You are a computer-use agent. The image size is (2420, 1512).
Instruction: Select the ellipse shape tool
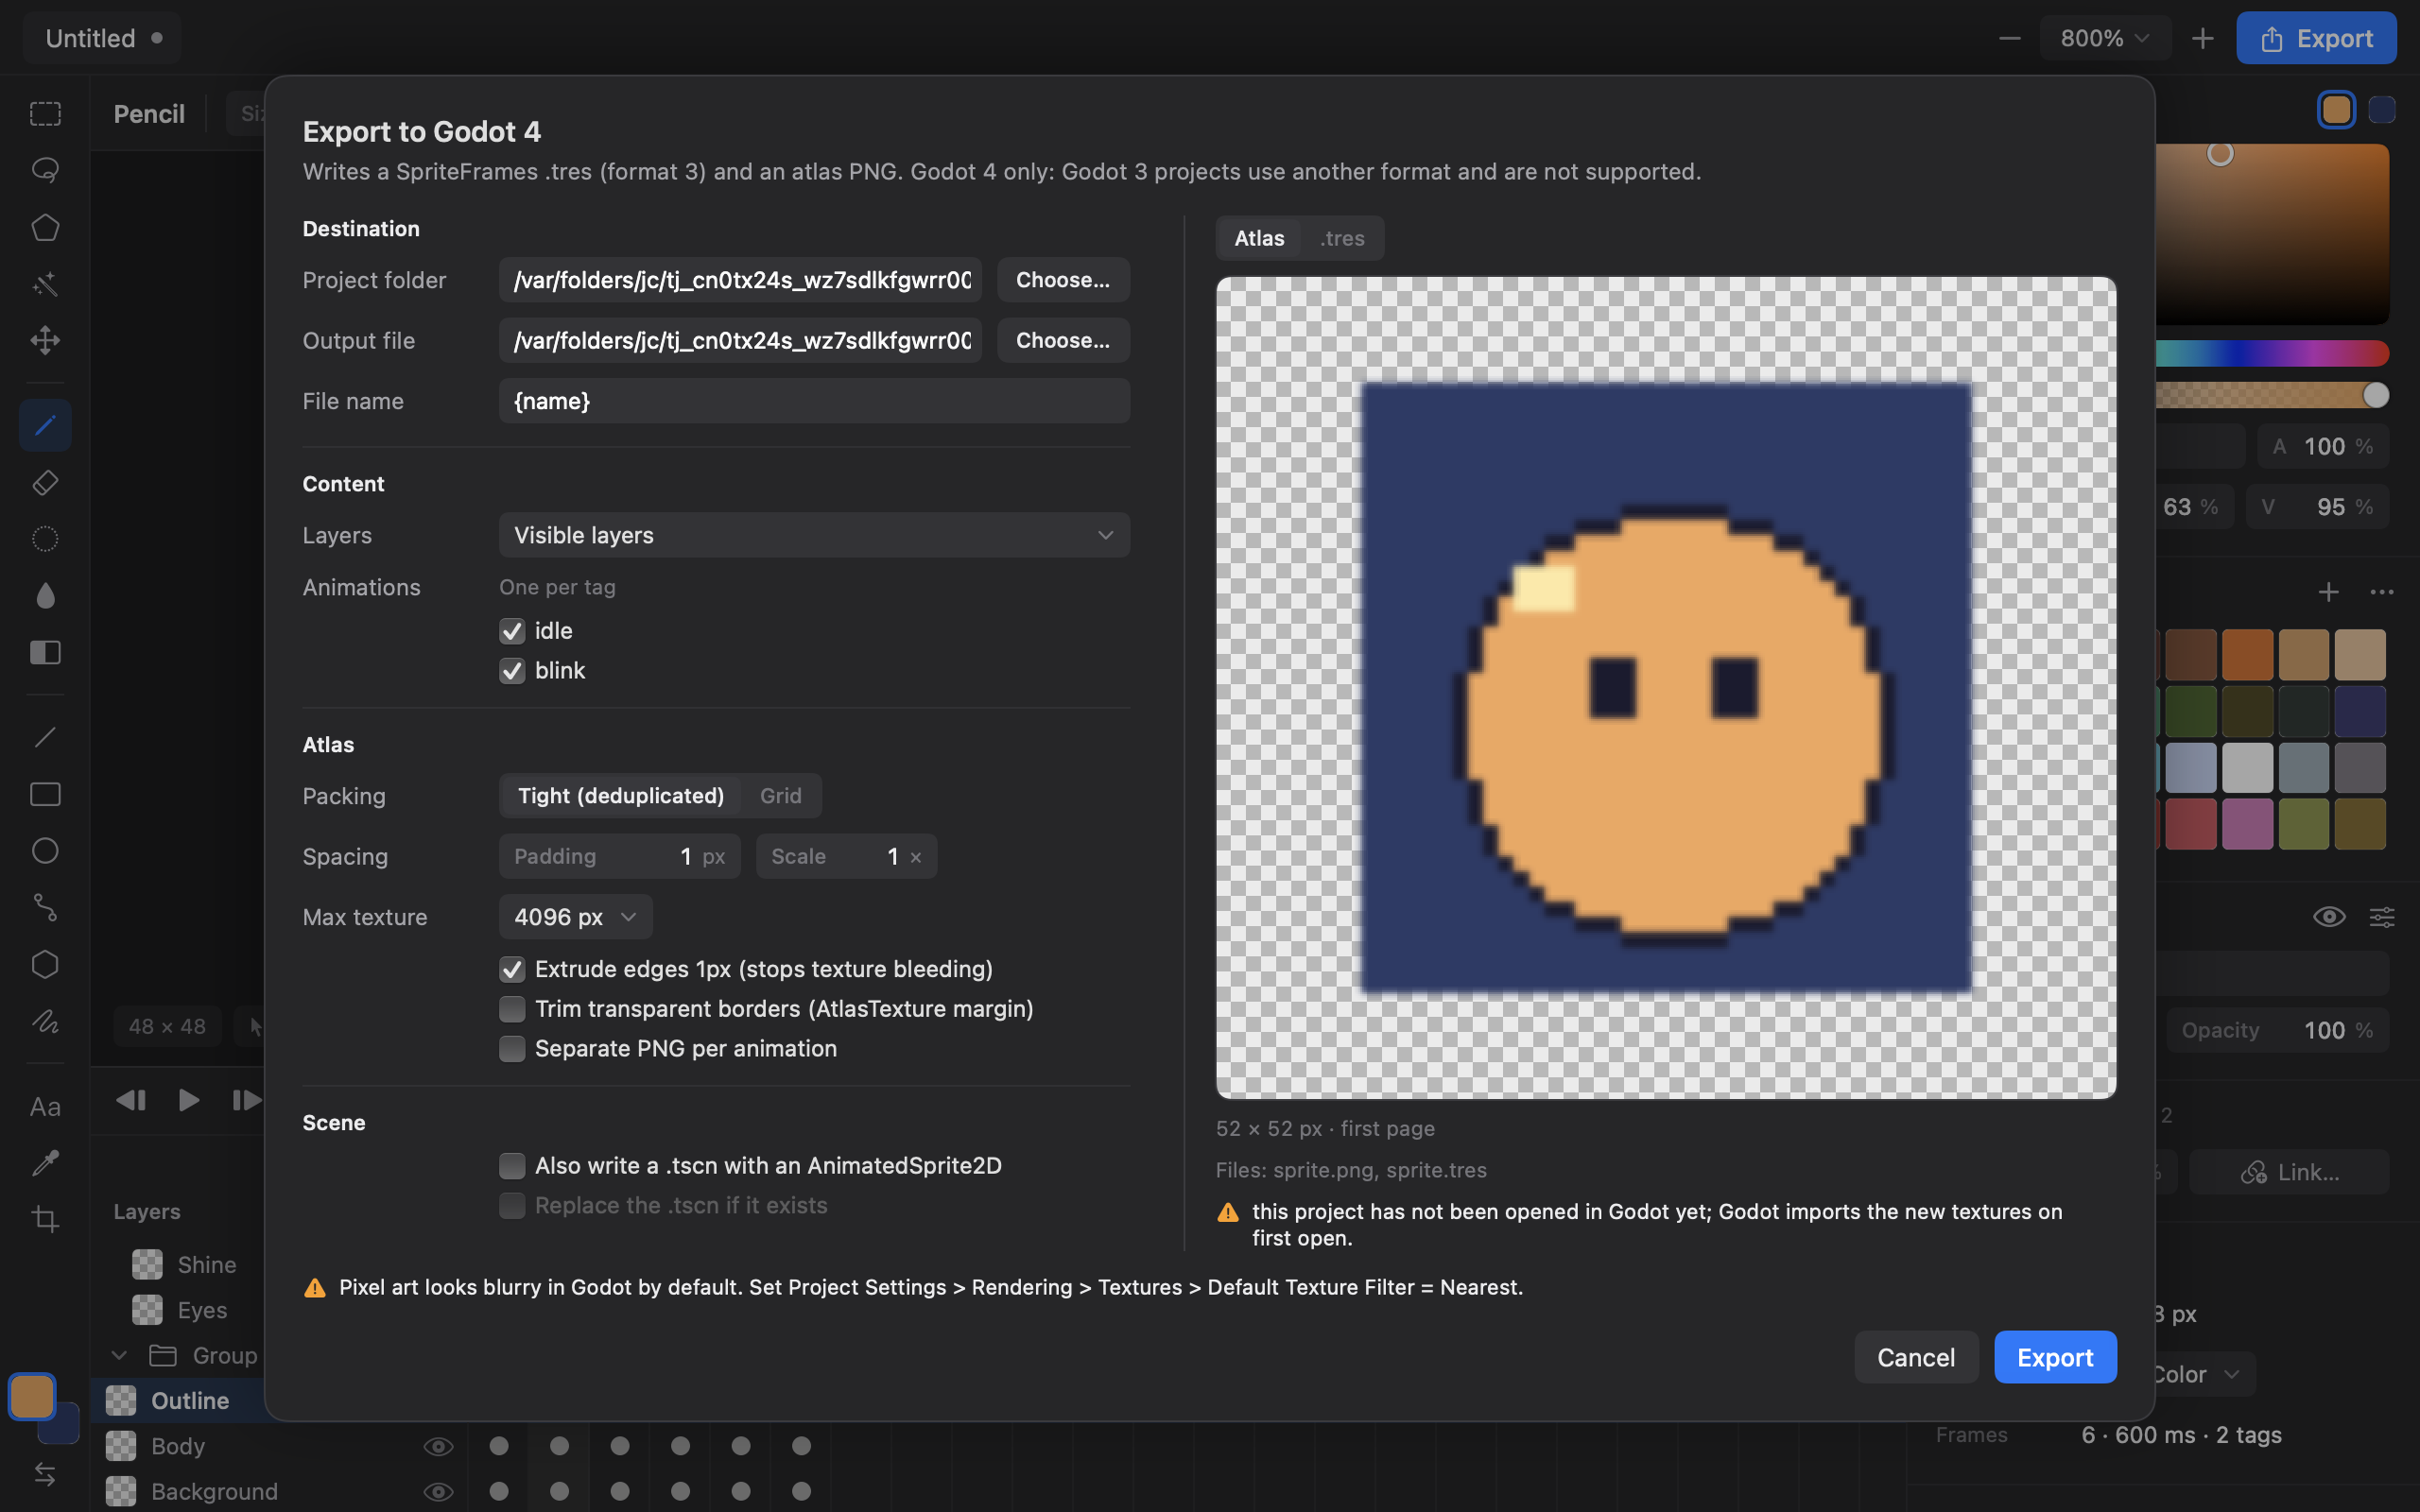tap(45, 851)
